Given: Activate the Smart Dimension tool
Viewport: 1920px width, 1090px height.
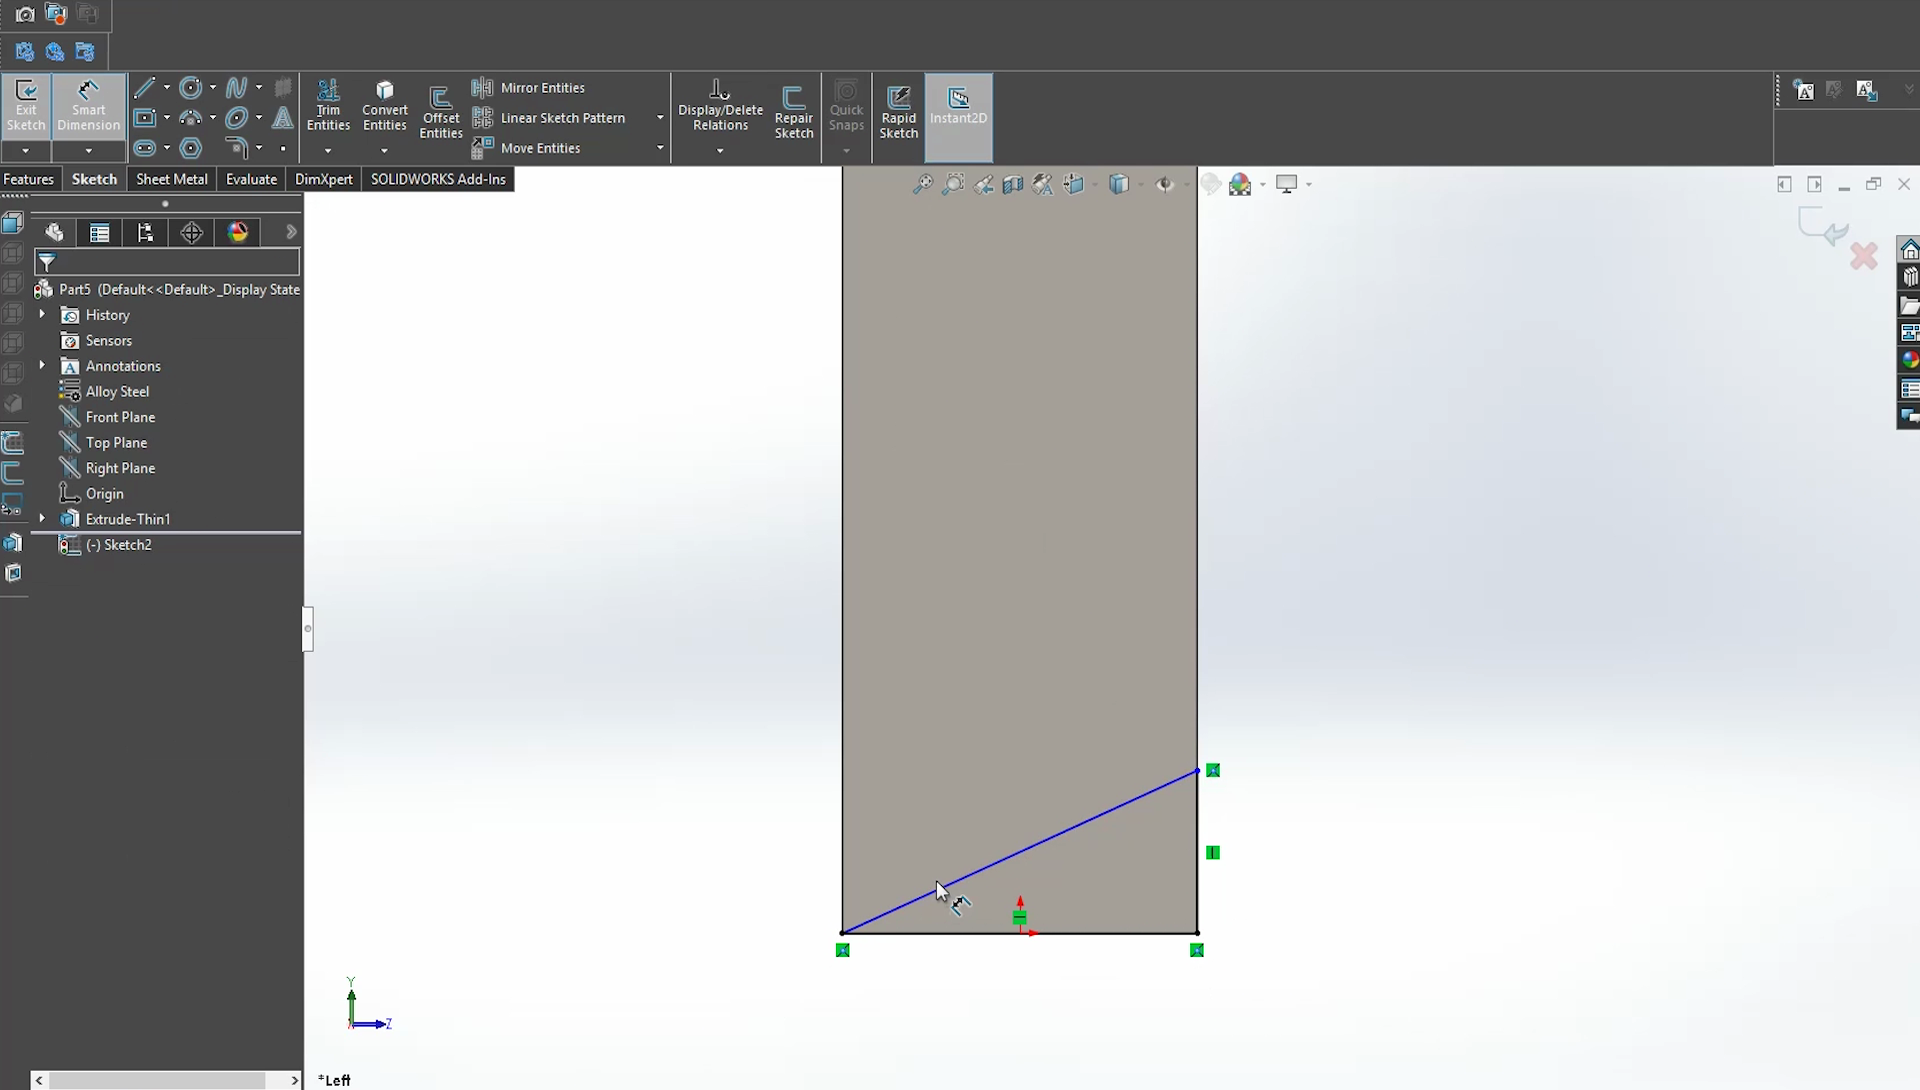Looking at the screenshot, I should point(88,106).
